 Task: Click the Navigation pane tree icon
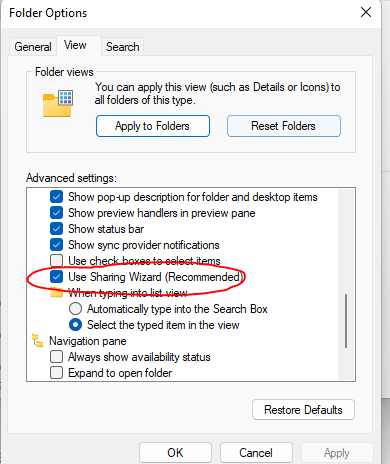[37, 341]
